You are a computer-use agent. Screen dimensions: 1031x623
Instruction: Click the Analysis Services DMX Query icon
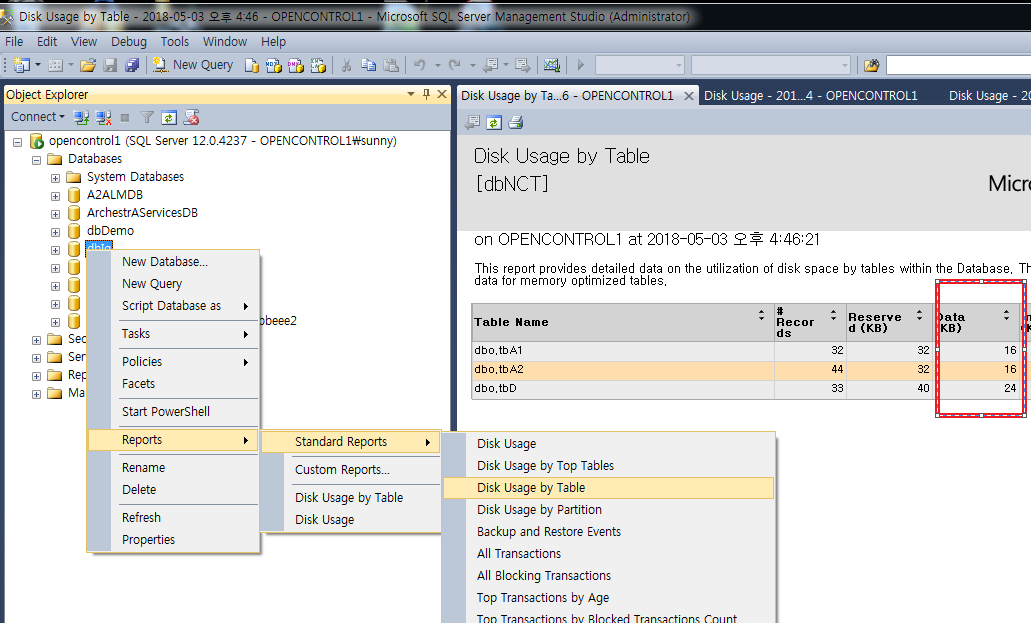click(296, 65)
